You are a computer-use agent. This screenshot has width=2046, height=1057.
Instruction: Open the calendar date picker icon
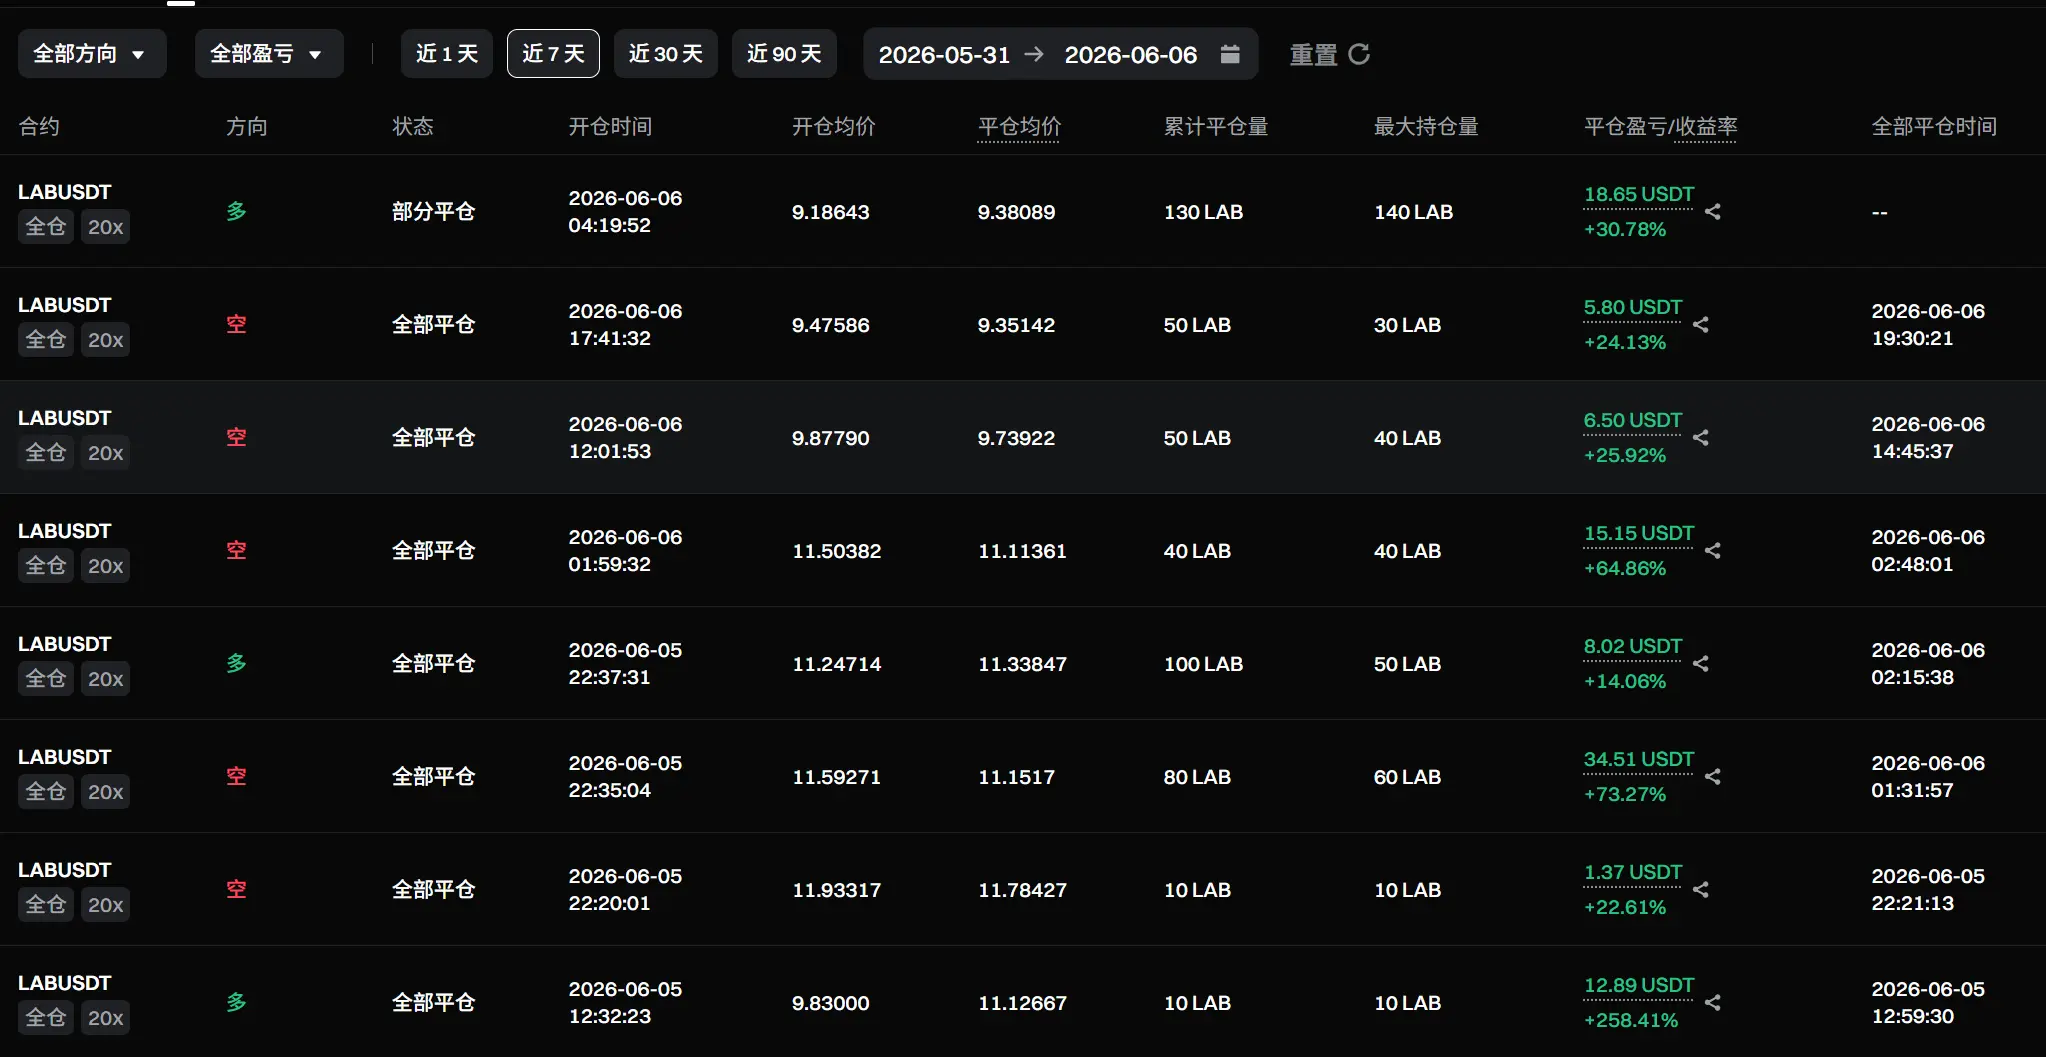click(x=1230, y=54)
